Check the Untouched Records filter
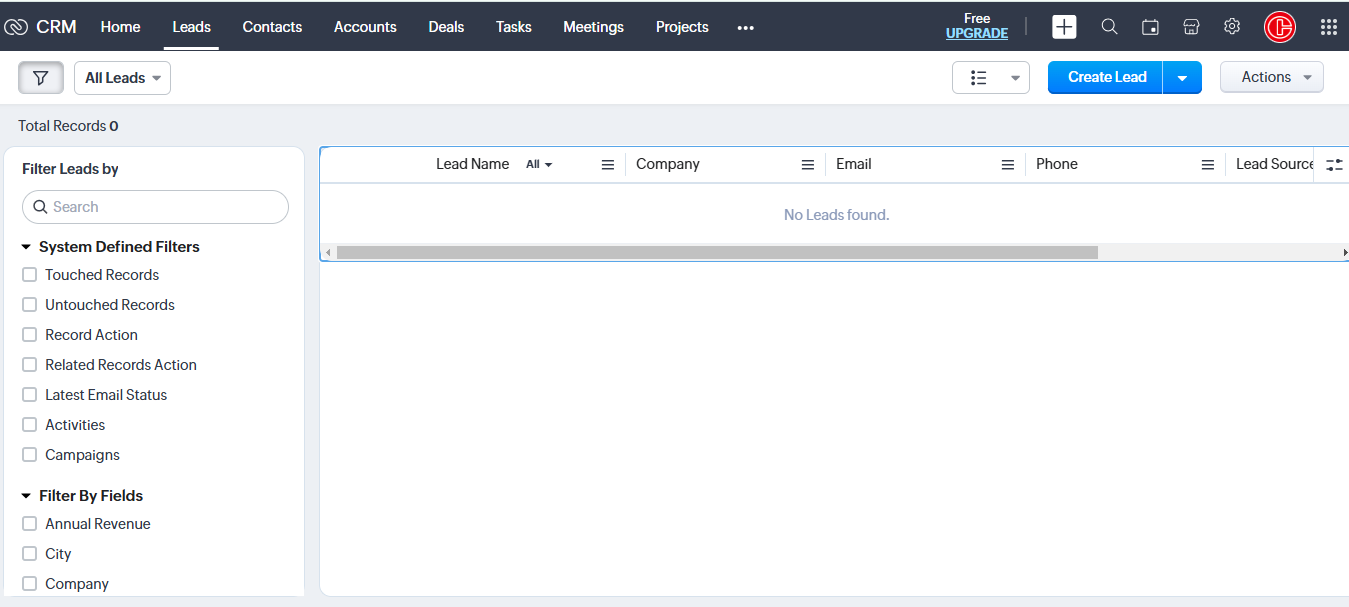The image size is (1349, 607). coord(30,305)
